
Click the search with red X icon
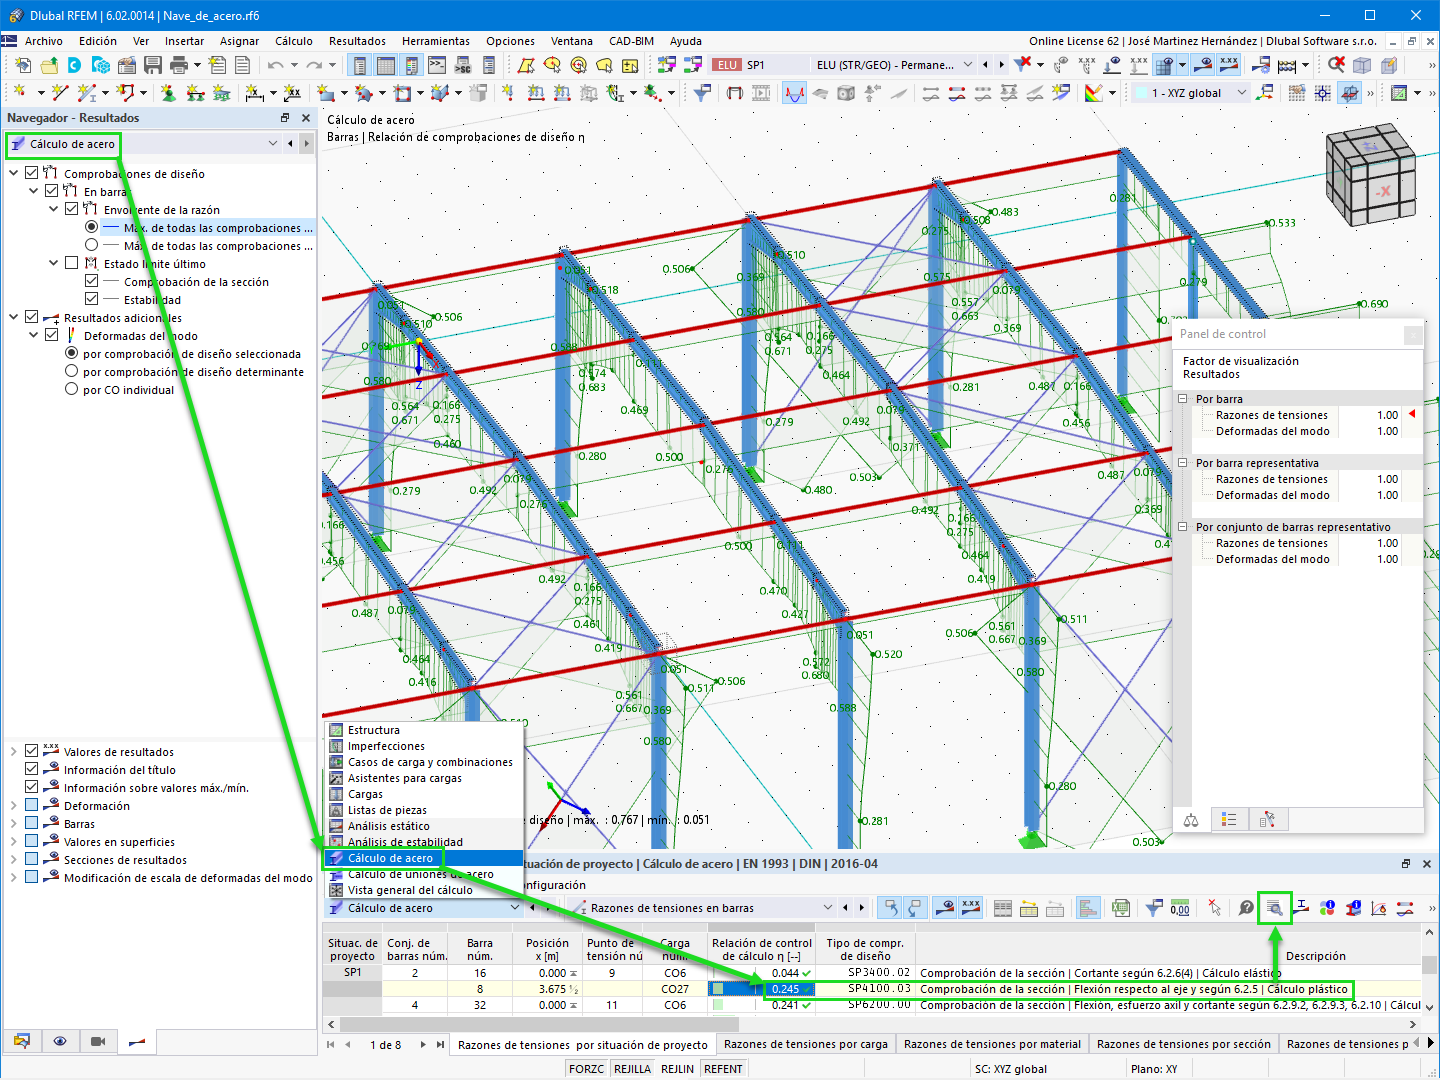(1336, 65)
